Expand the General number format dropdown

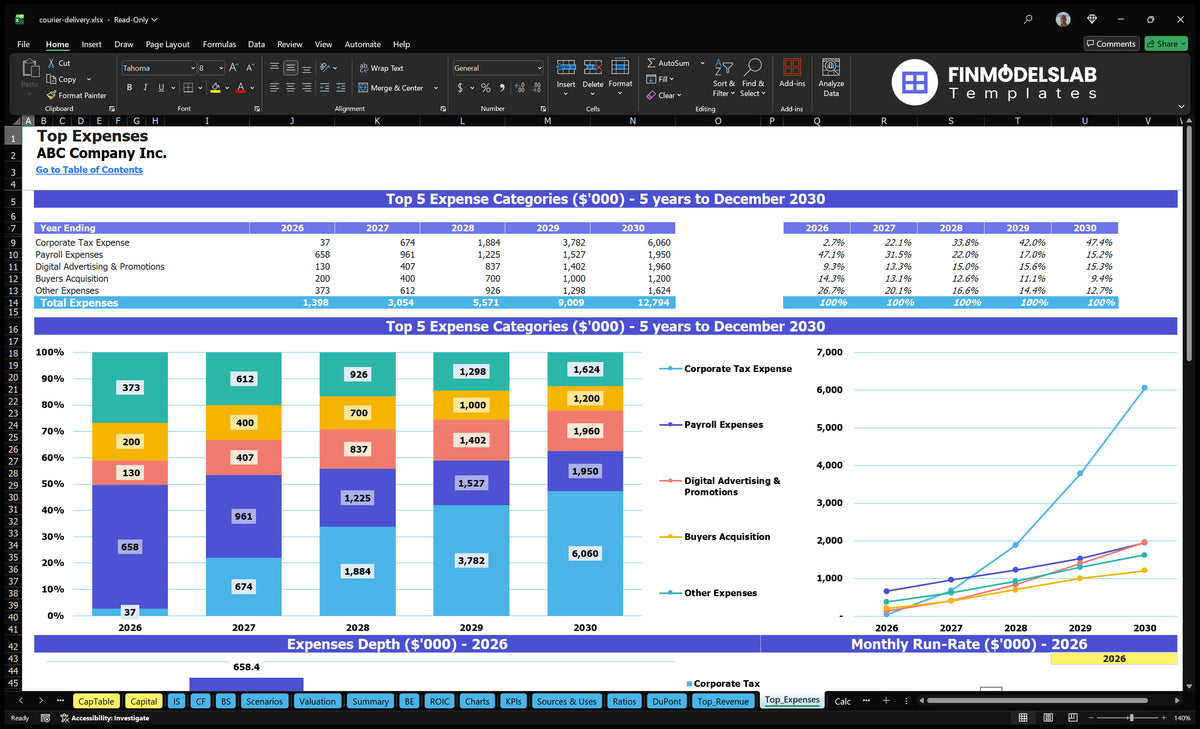point(539,68)
